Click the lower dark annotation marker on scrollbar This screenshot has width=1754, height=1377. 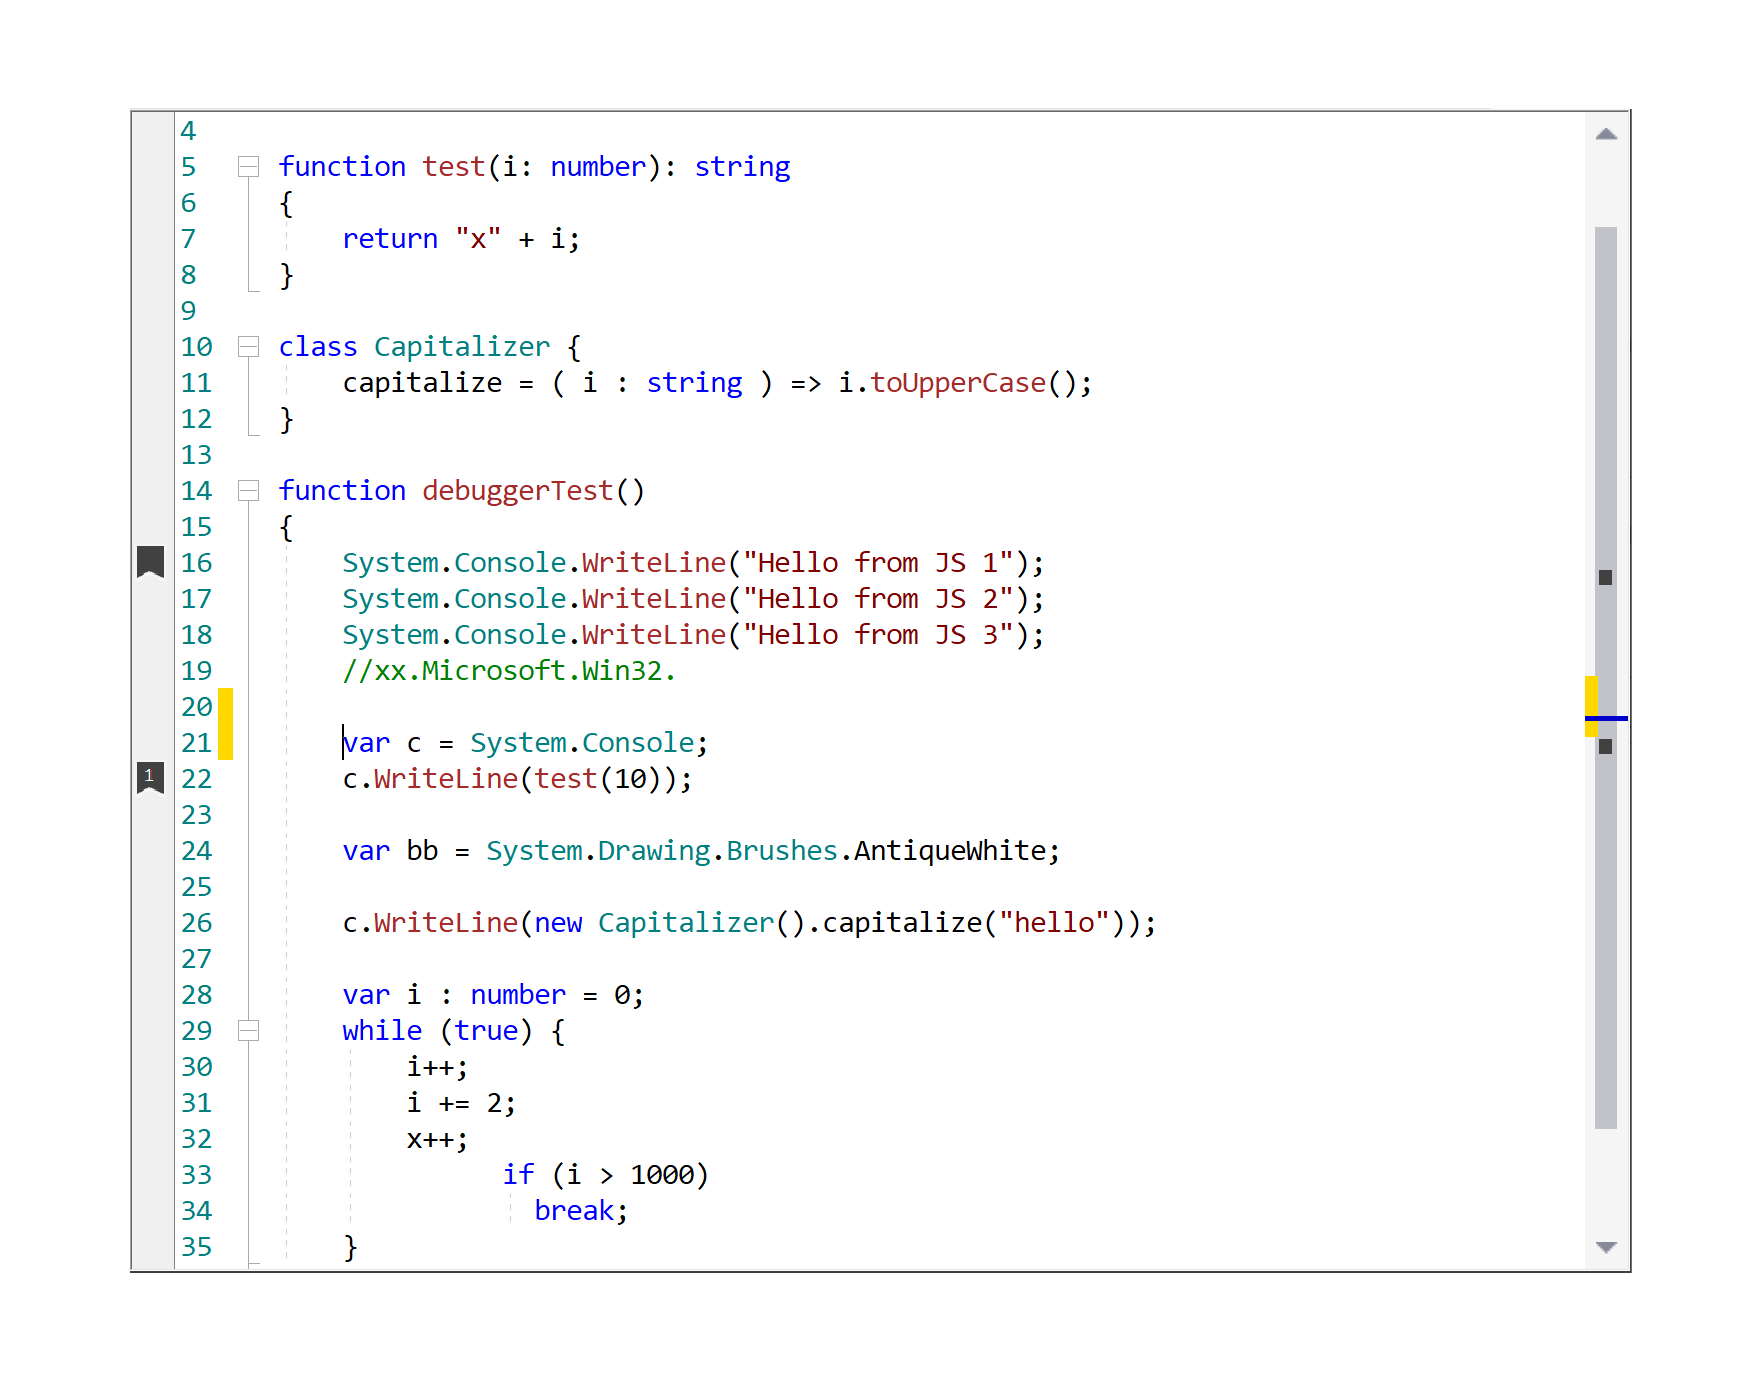pyautogui.click(x=1605, y=746)
